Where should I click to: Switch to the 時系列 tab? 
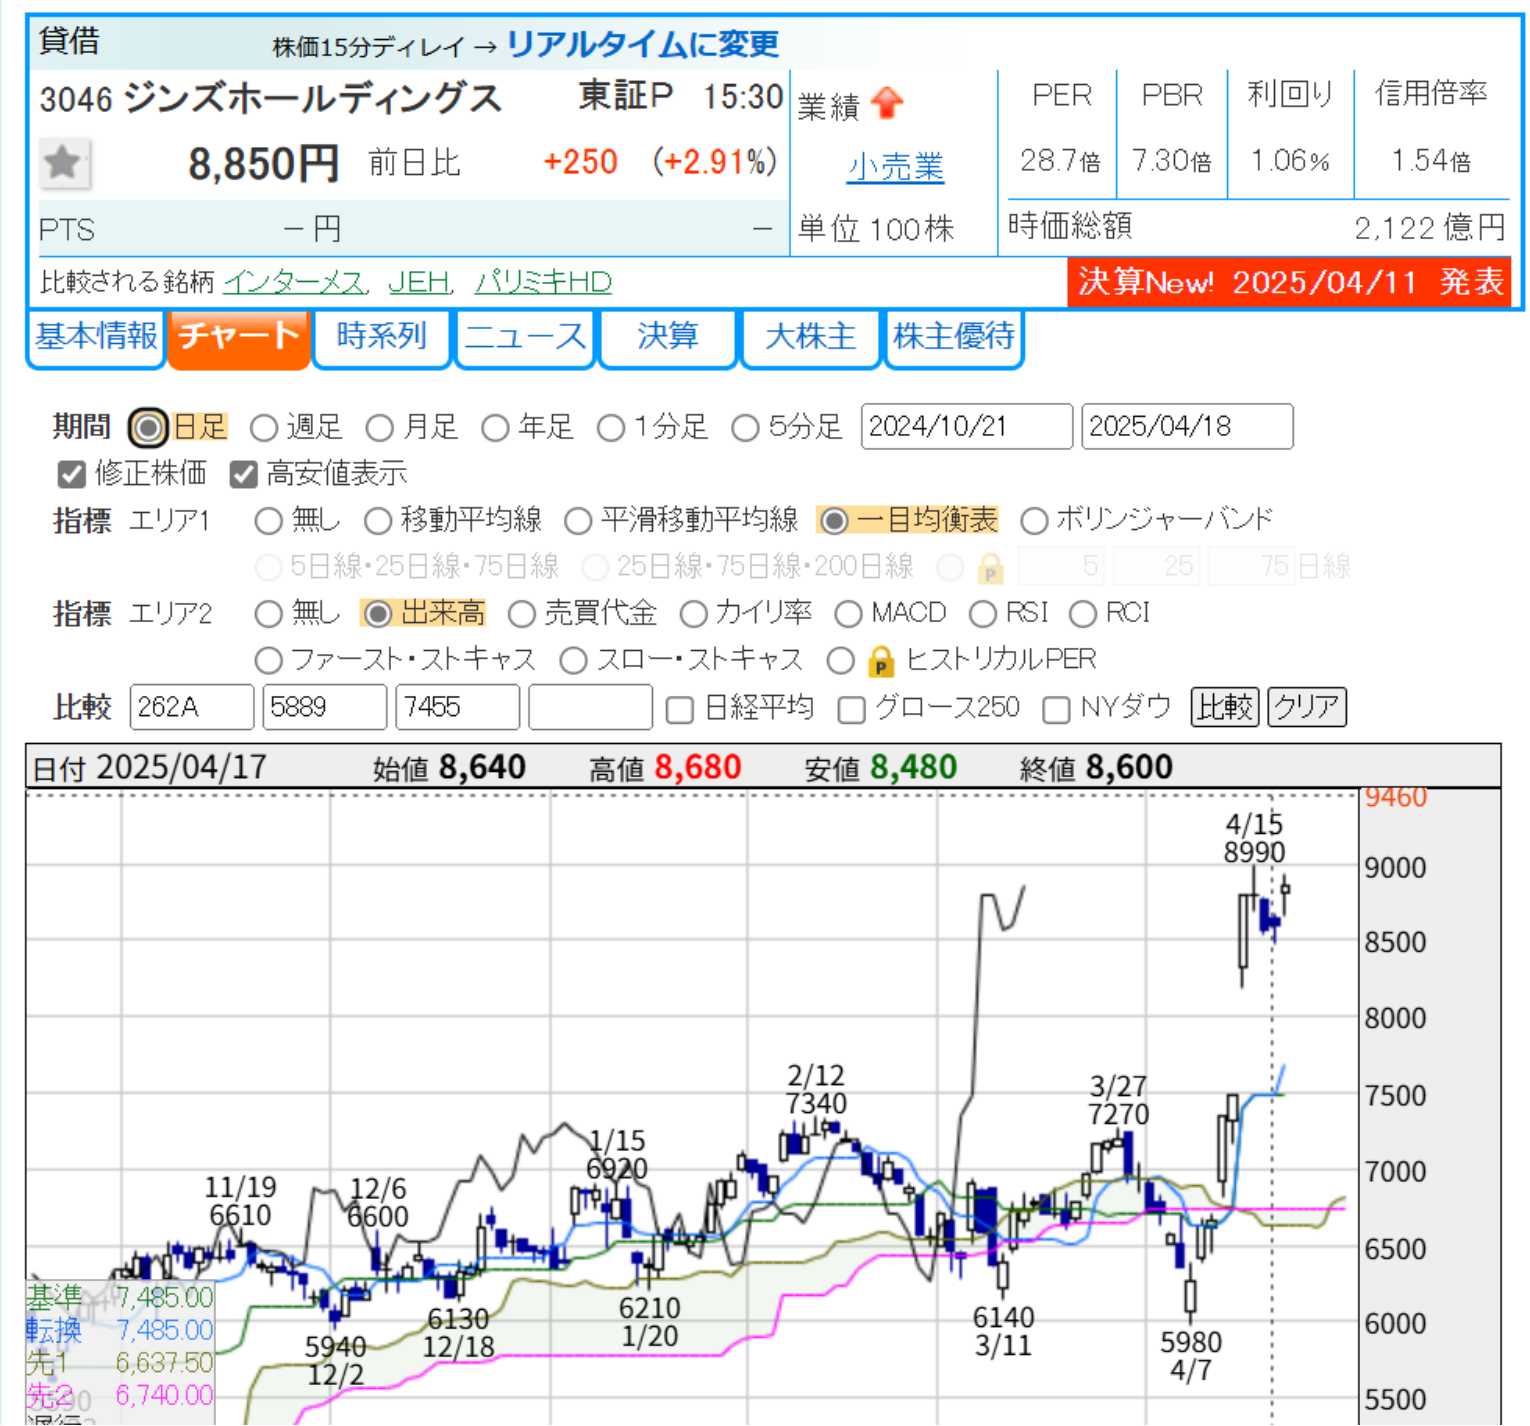(381, 337)
